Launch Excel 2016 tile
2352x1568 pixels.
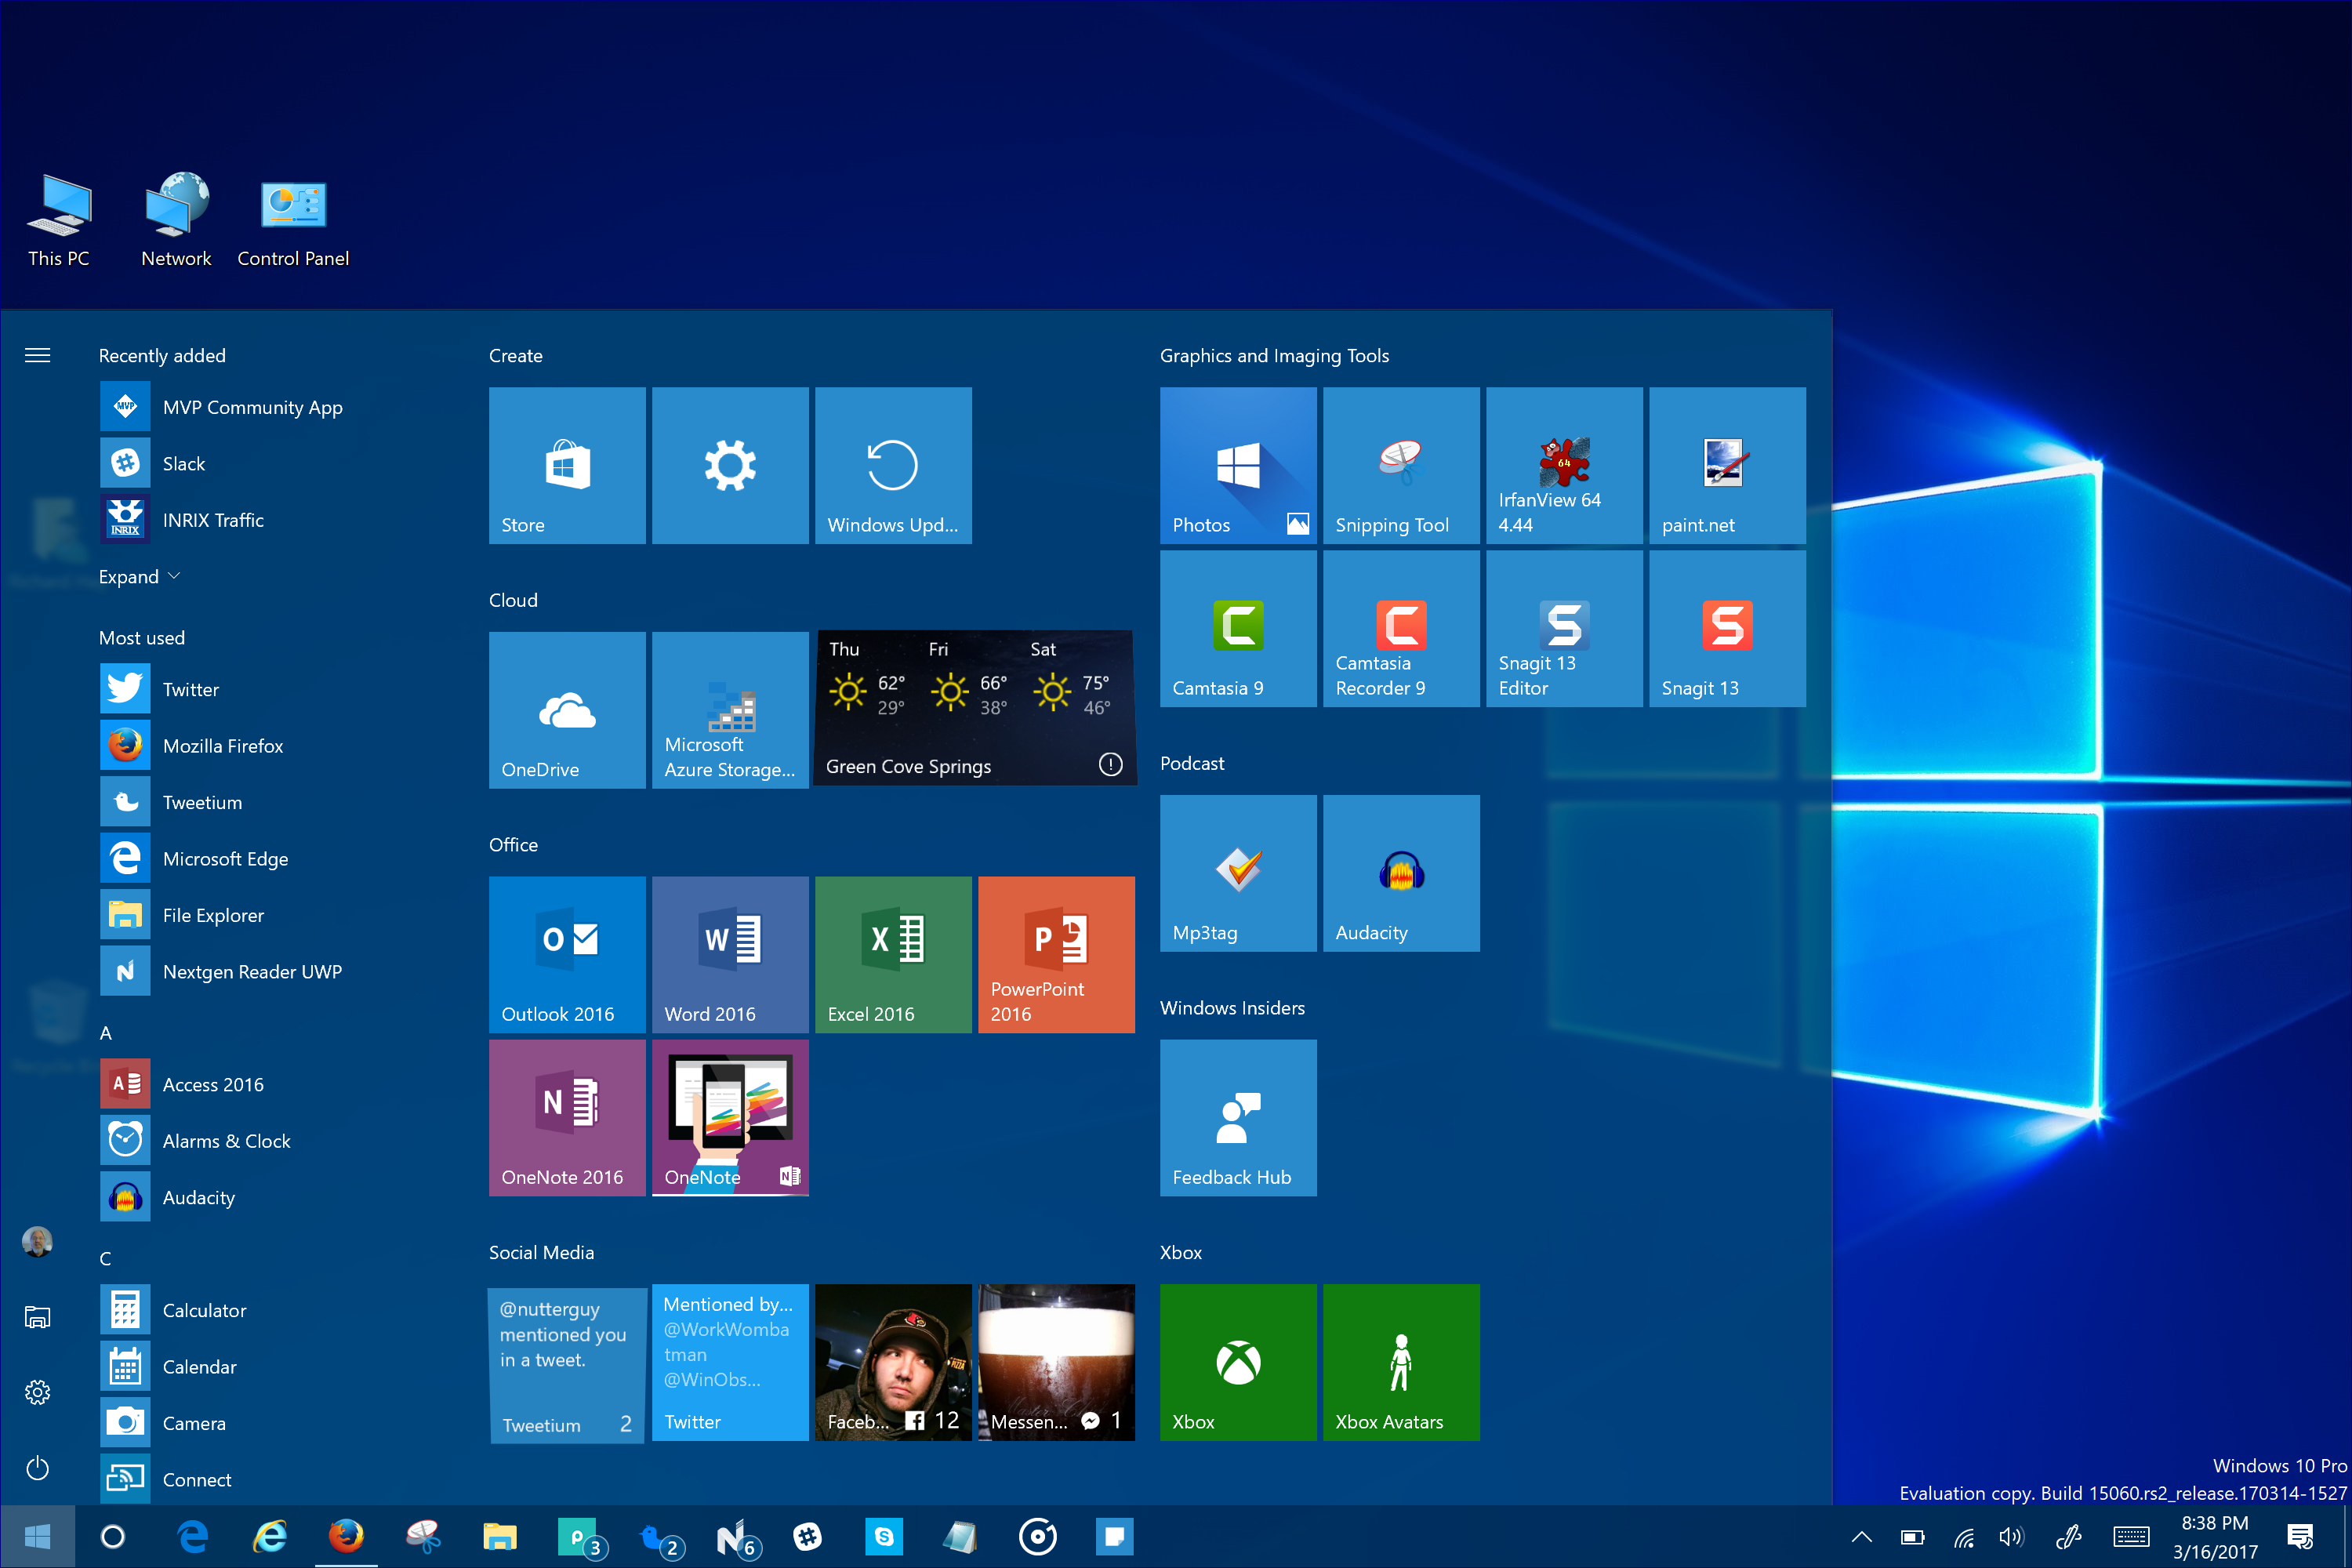coord(892,954)
